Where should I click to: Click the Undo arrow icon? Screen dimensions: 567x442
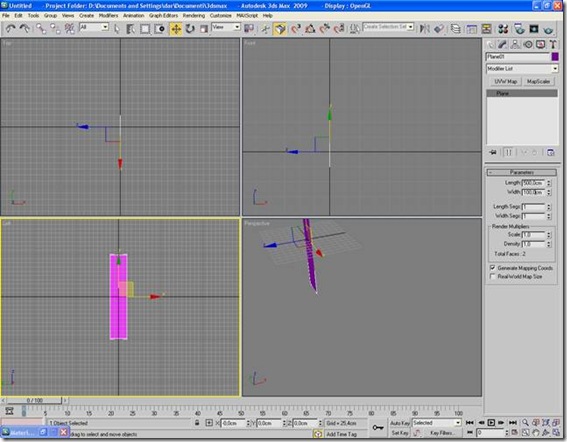10,29
